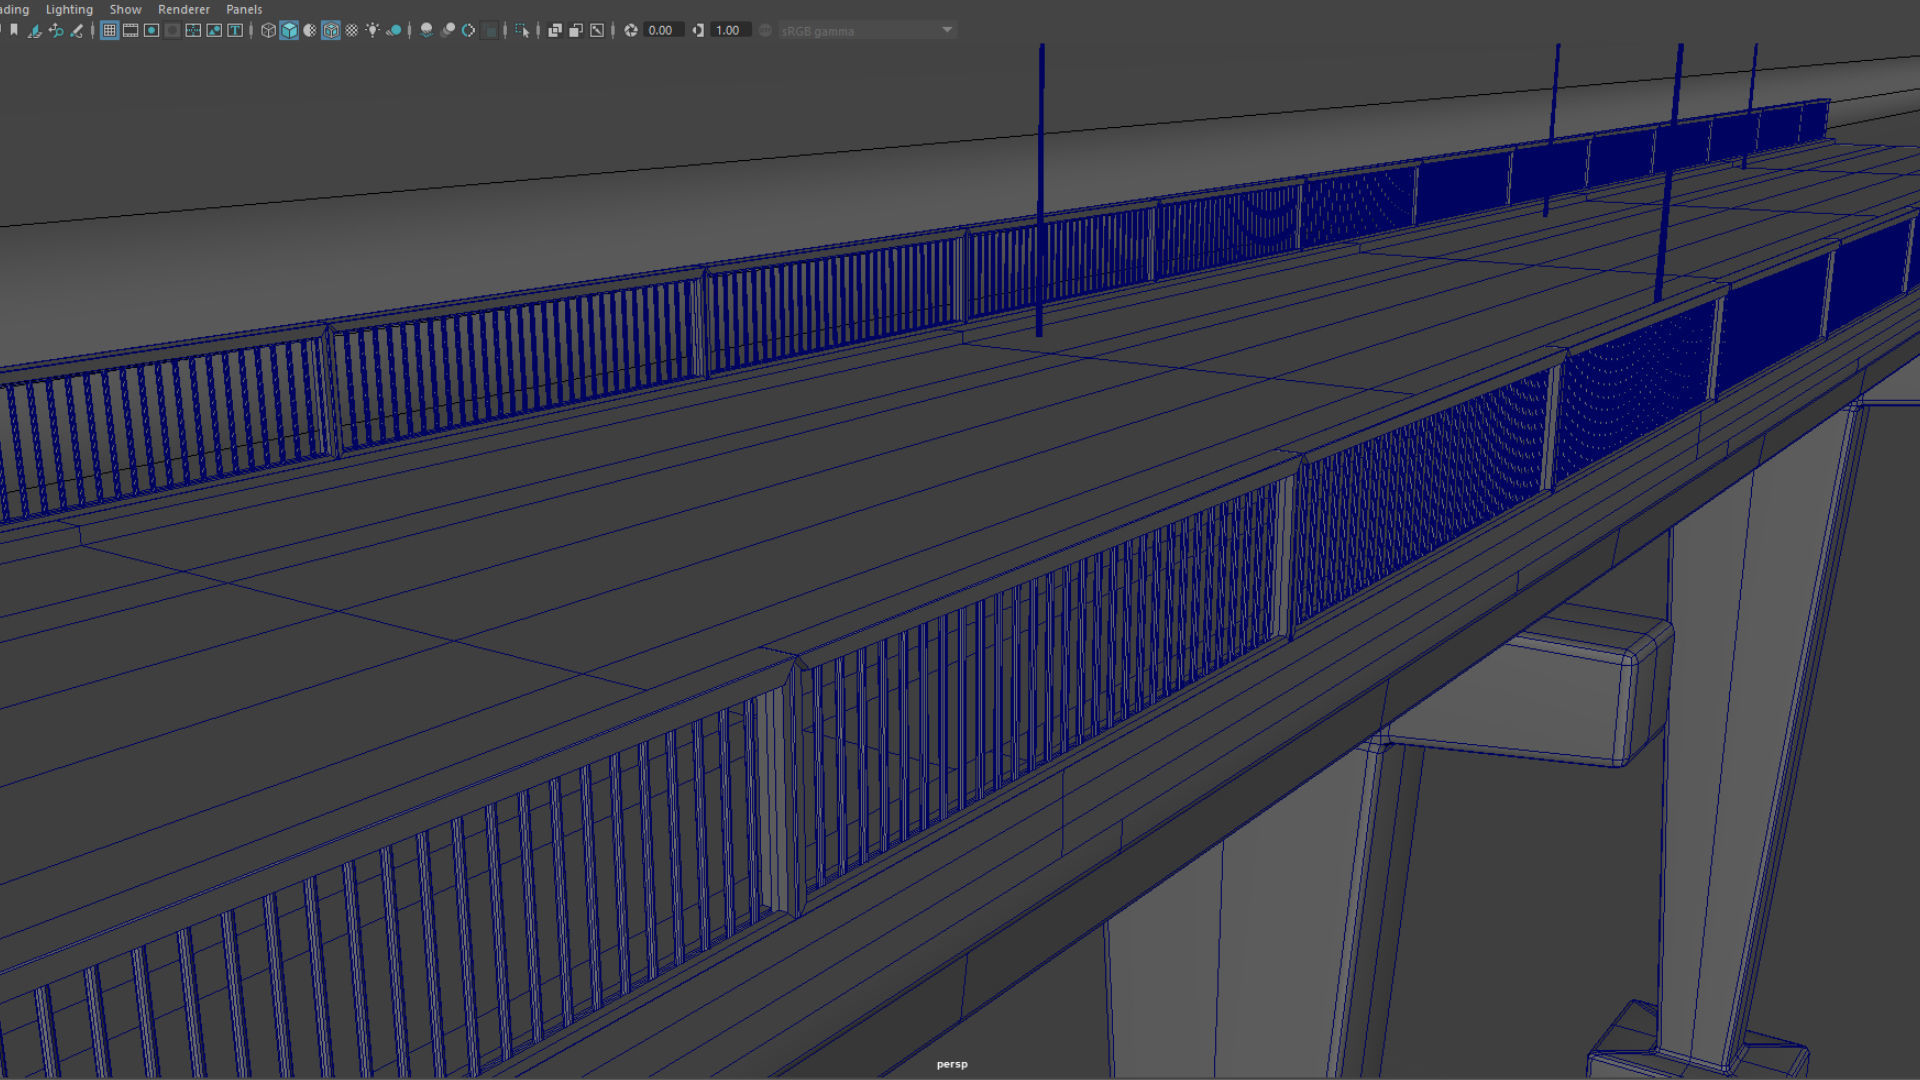Click X-Ray Active Components icon
This screenshot has width=1920, height=1080.
[576, 30]
